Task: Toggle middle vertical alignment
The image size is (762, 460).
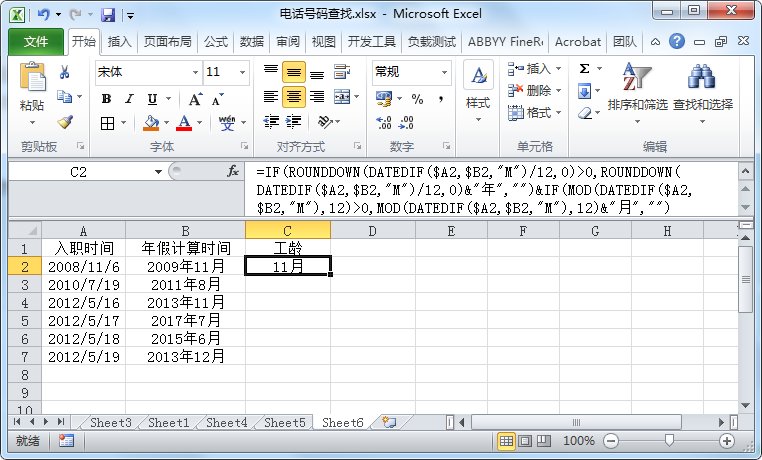Action: [294, 72]
